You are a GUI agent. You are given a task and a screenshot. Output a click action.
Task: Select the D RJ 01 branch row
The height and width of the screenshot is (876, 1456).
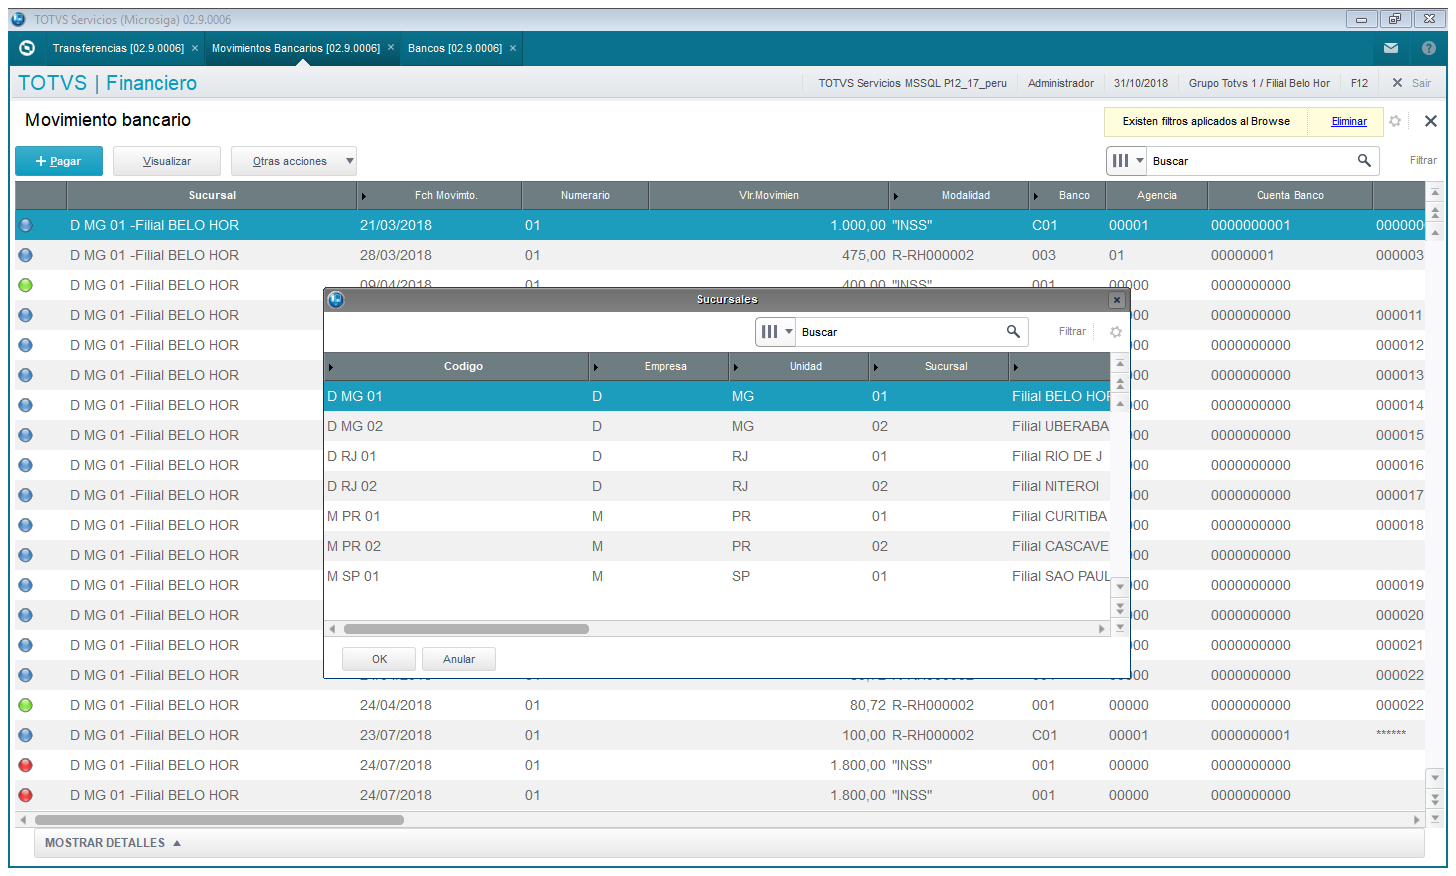coord(717,456)
